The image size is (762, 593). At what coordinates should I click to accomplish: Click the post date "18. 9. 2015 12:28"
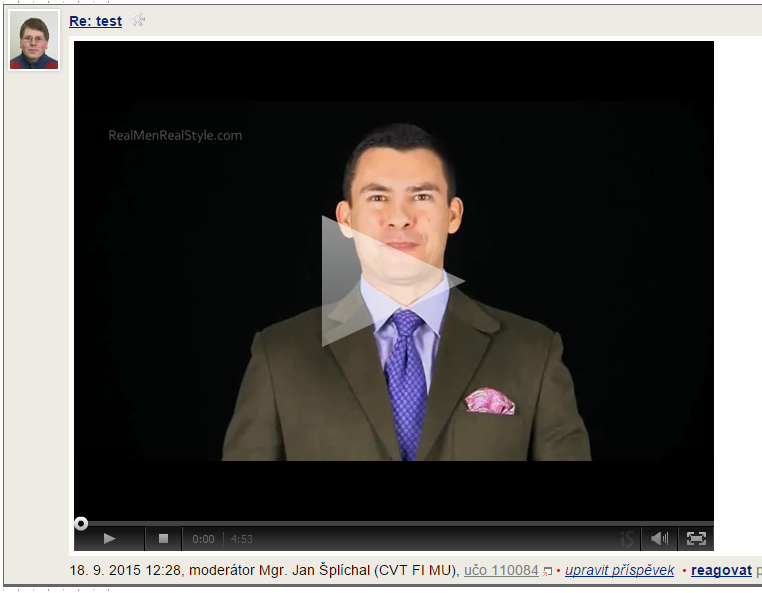coord(126,570)
